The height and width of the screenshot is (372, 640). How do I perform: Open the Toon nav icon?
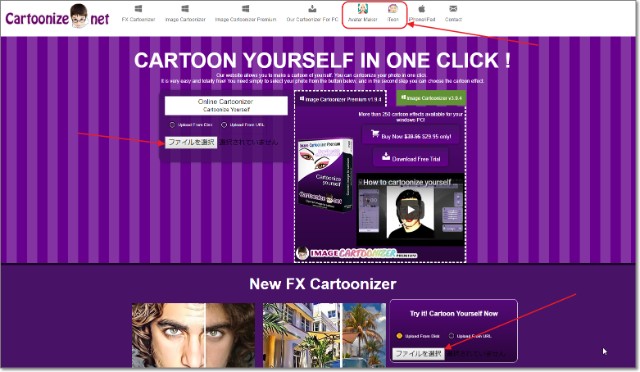point(393,8)
